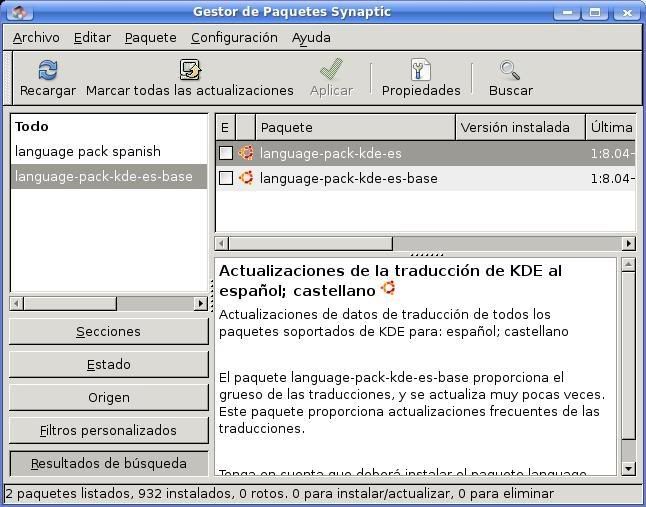Viewport: 646px width, 507px height.
Task: Sort by the Versión instalada column header
Action: pyautogui.click(x=520, y=127)
